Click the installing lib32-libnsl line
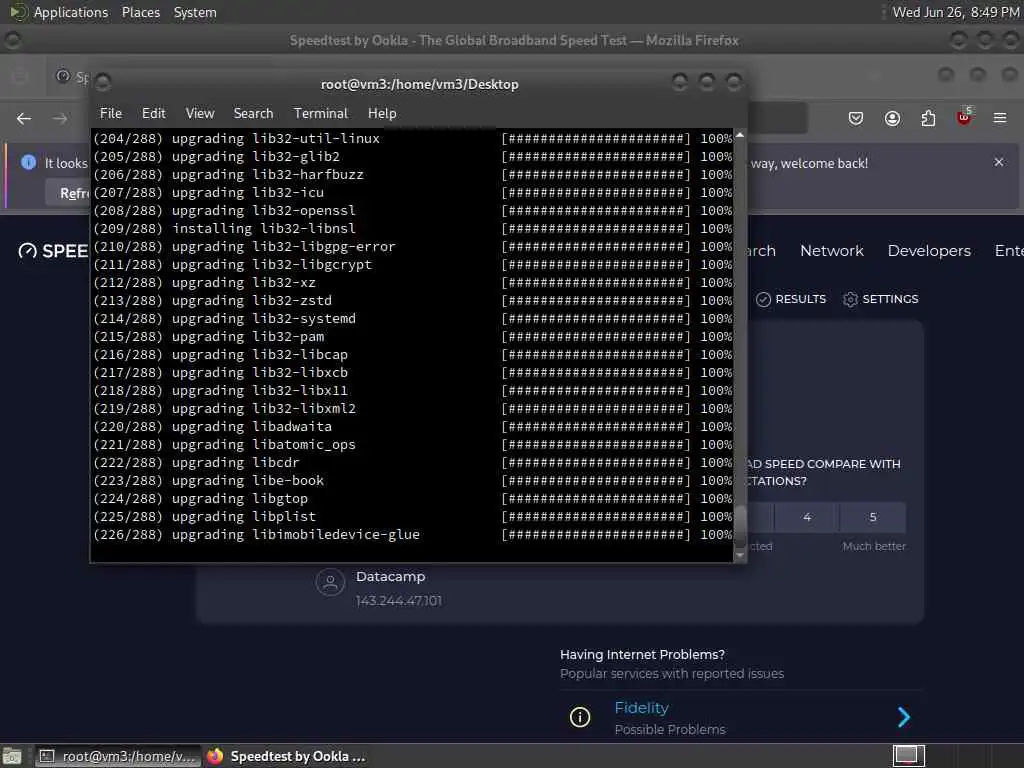 (412, 229)
